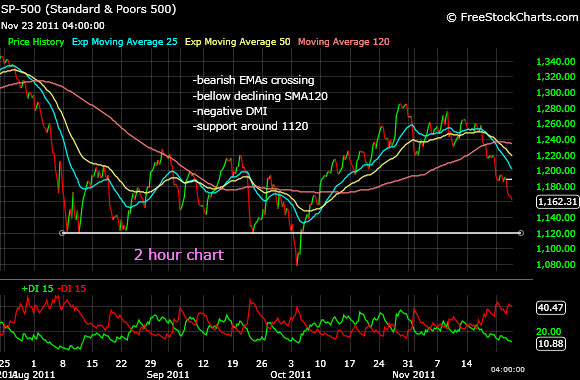Image resolution: width=580 pixels, height=380 pixels.
Task: Click the 40.47 indicator value box
Action: (x=551, y=307)
